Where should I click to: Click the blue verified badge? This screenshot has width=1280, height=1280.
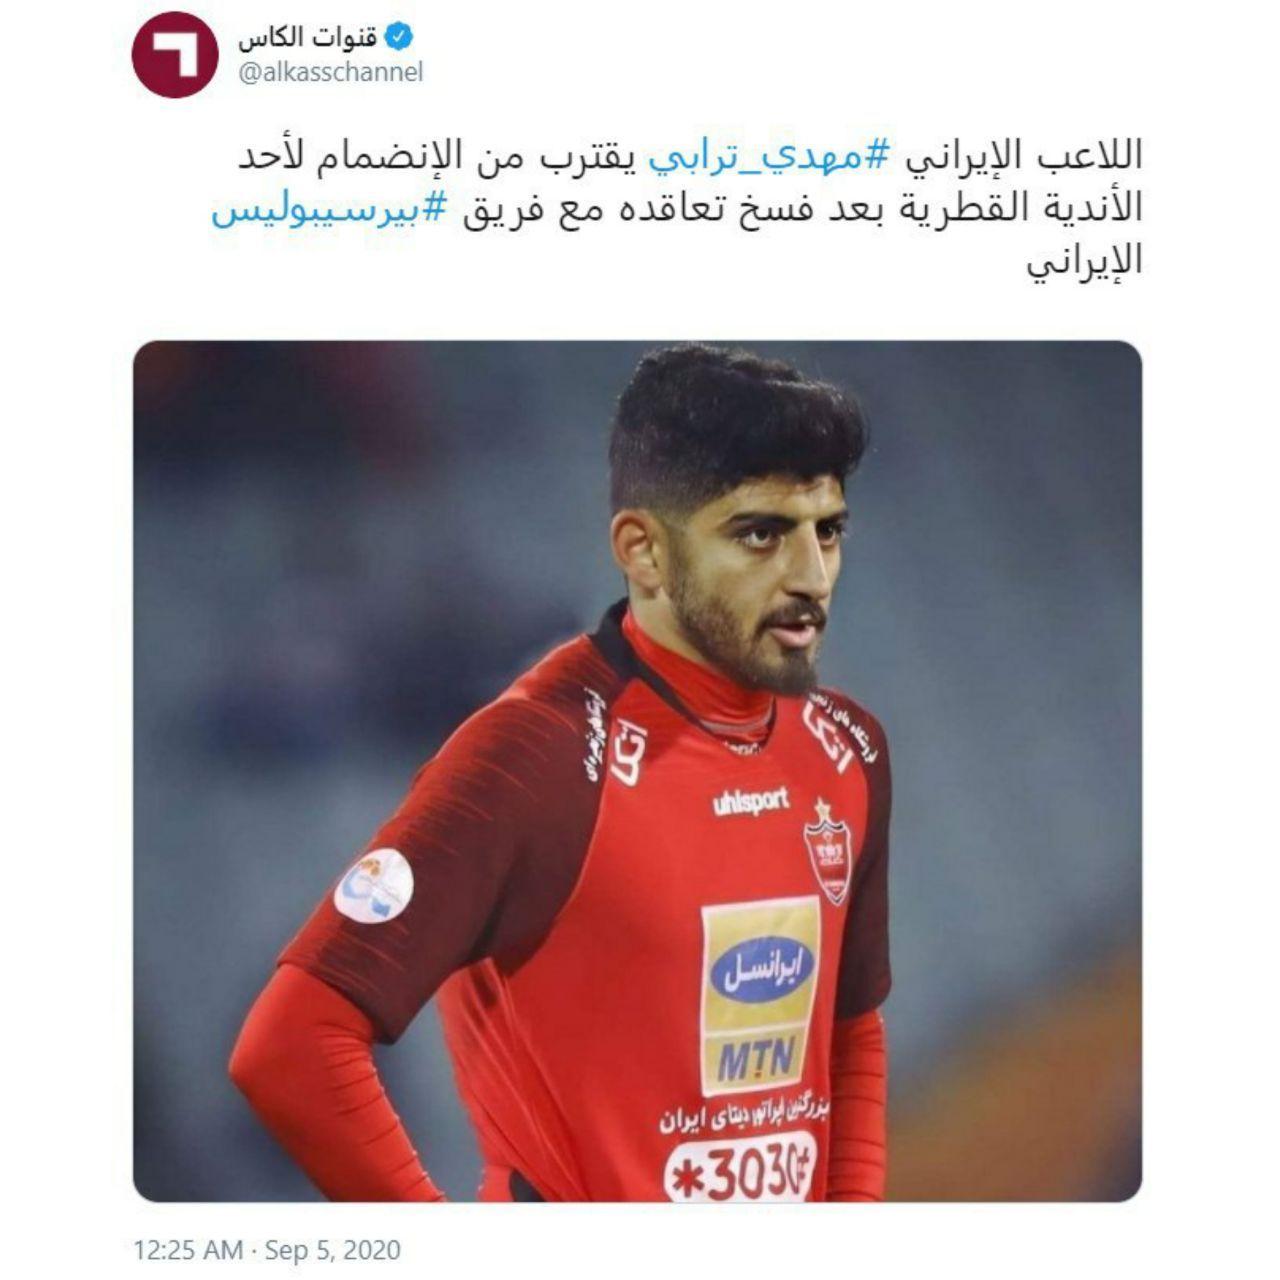[x=399, y=39]
